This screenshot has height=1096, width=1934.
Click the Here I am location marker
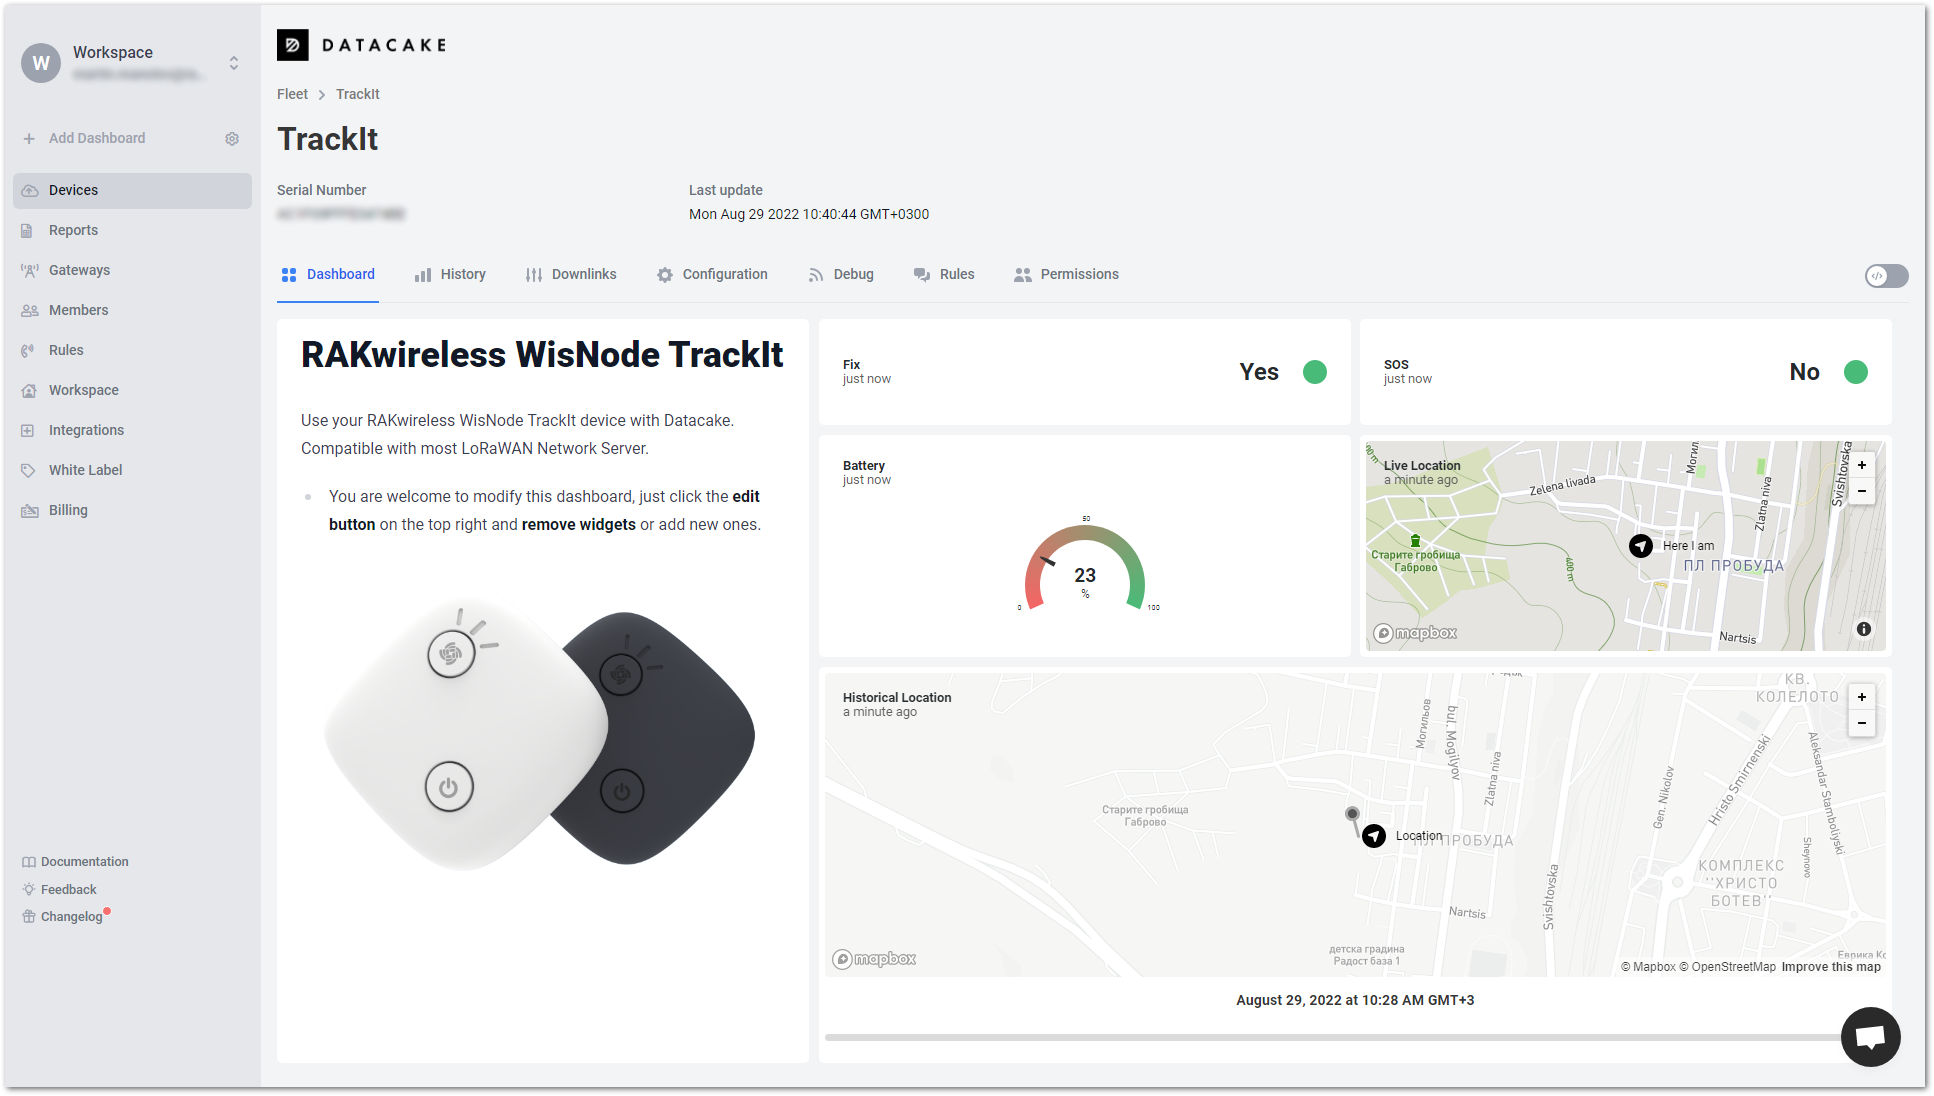pos(1640,546)
